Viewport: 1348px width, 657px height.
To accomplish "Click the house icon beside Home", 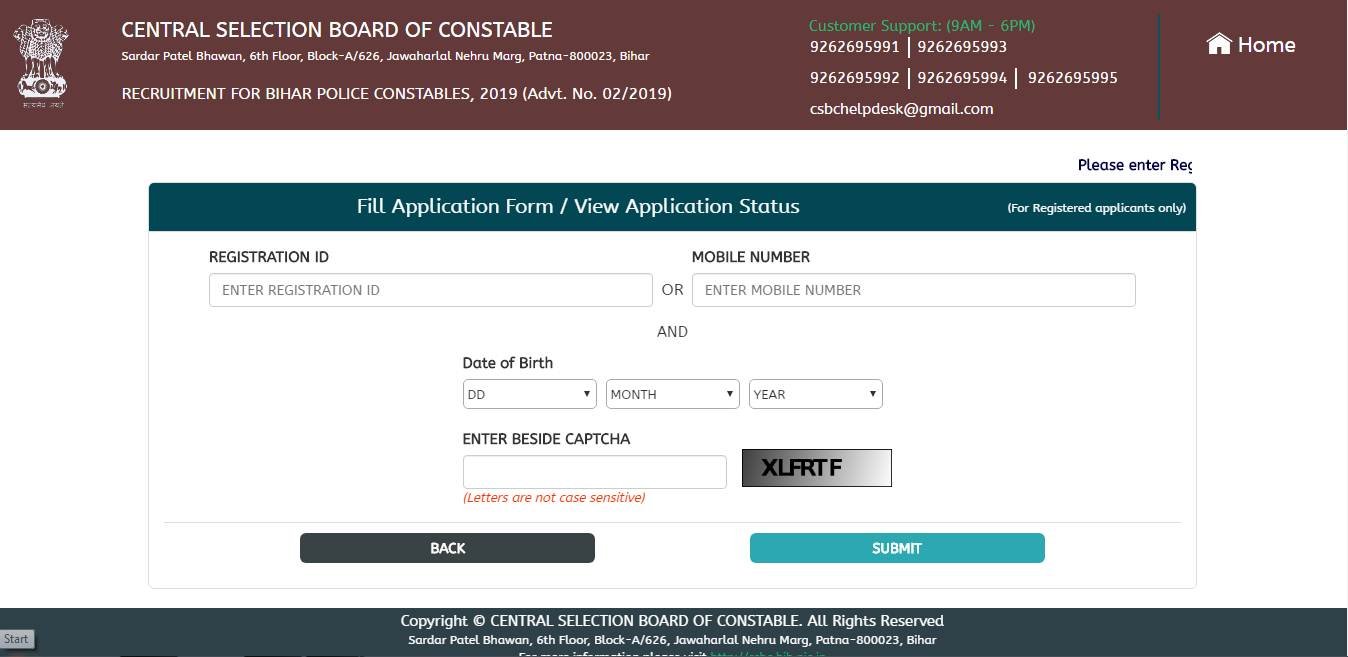I will click(1218, 44).
